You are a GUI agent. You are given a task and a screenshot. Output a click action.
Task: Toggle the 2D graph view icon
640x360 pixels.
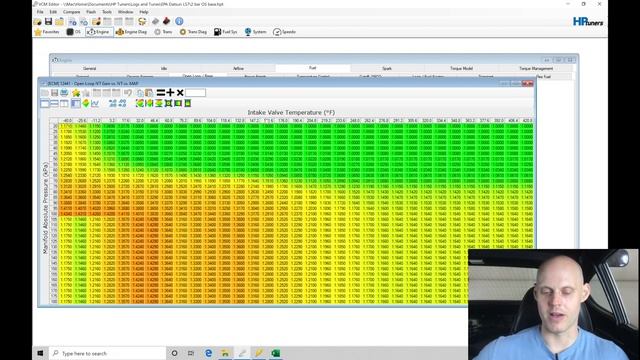pos(95,104)
